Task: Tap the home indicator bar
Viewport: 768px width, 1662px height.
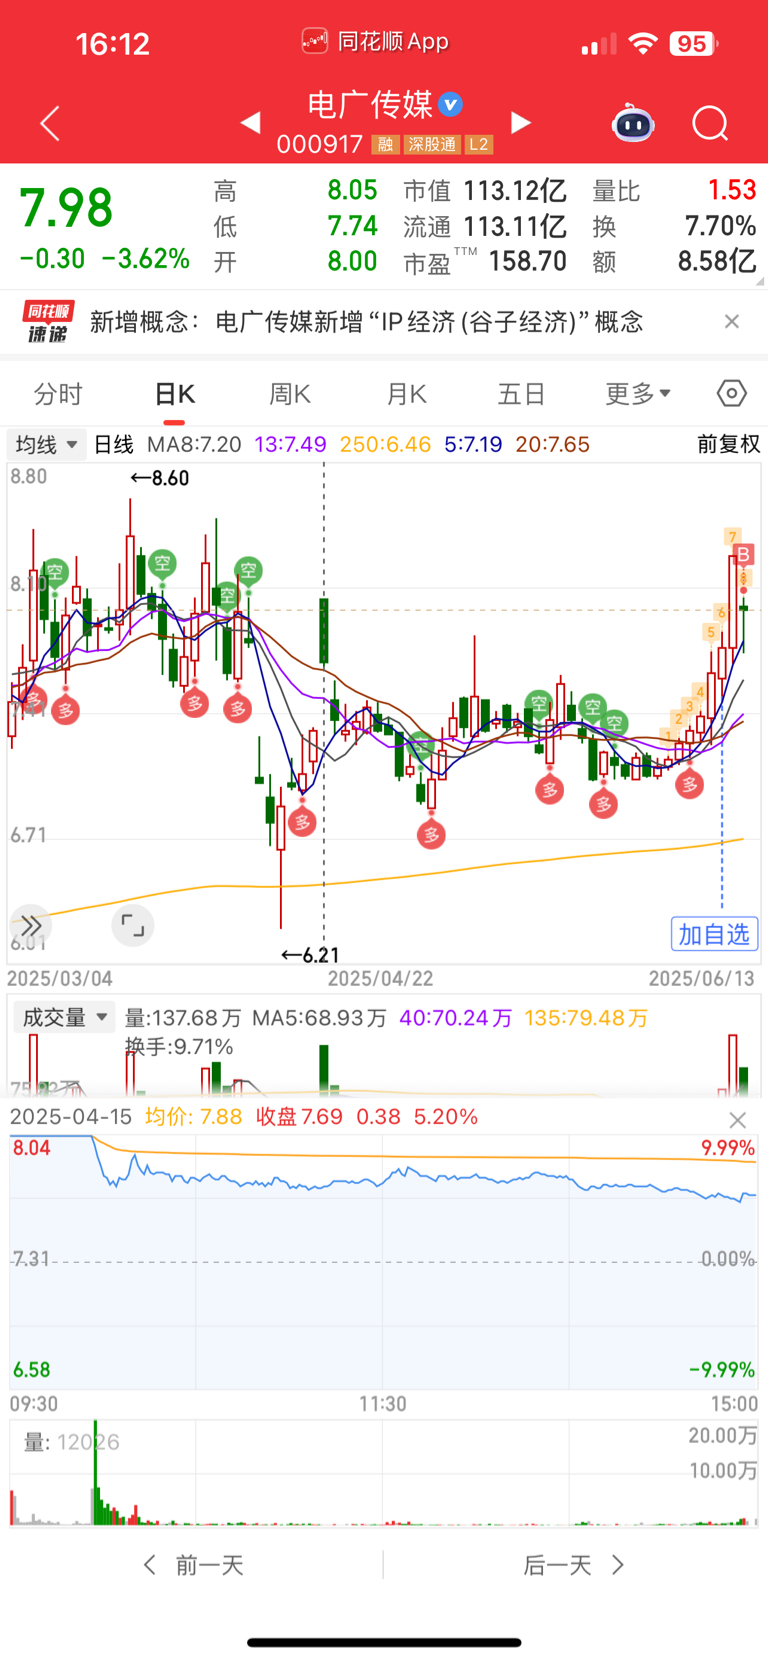Action: tap(384, 1642)
